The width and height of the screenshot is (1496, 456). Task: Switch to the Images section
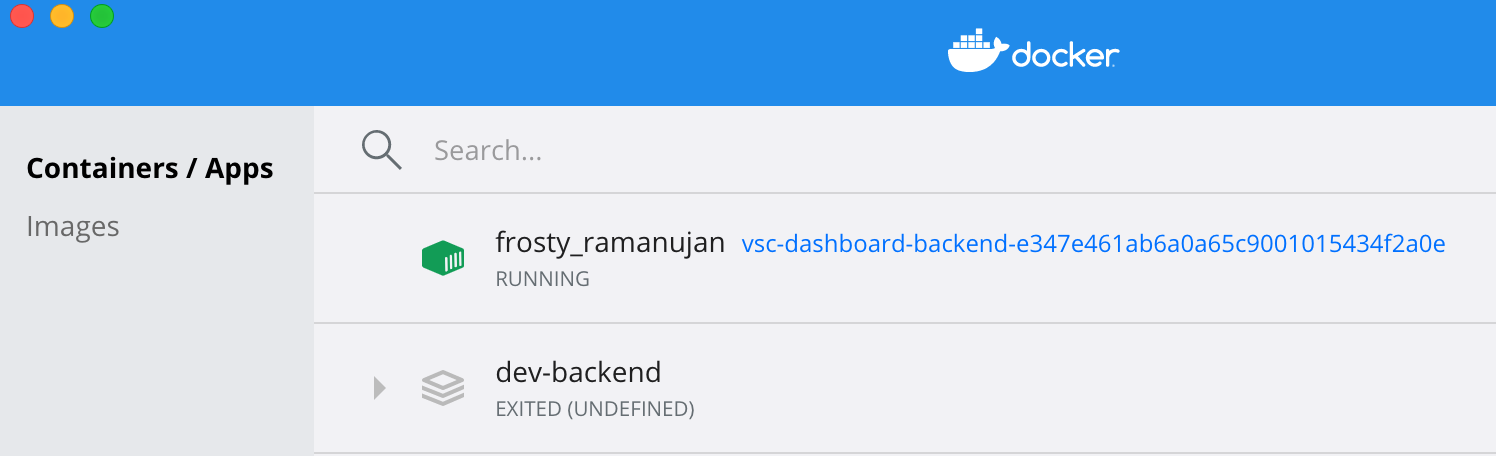click(73, 226)
